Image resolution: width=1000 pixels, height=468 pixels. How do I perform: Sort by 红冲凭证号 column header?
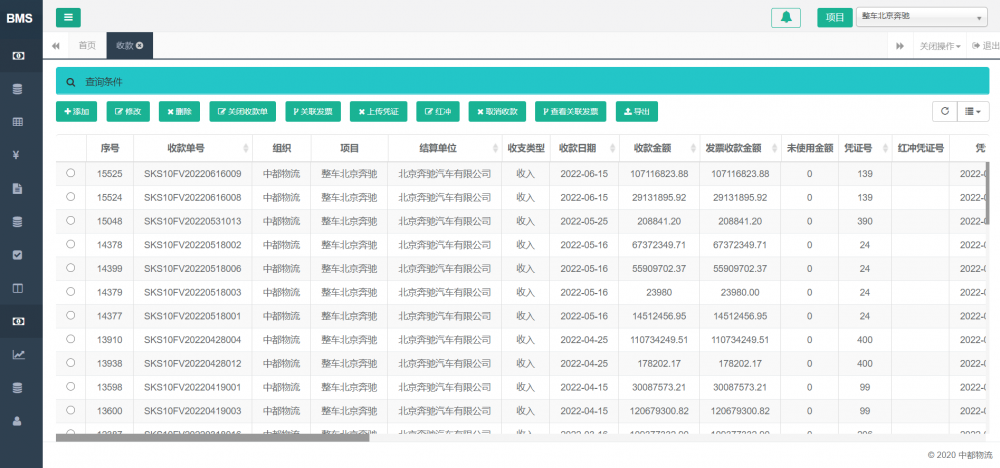click(920, 148)
